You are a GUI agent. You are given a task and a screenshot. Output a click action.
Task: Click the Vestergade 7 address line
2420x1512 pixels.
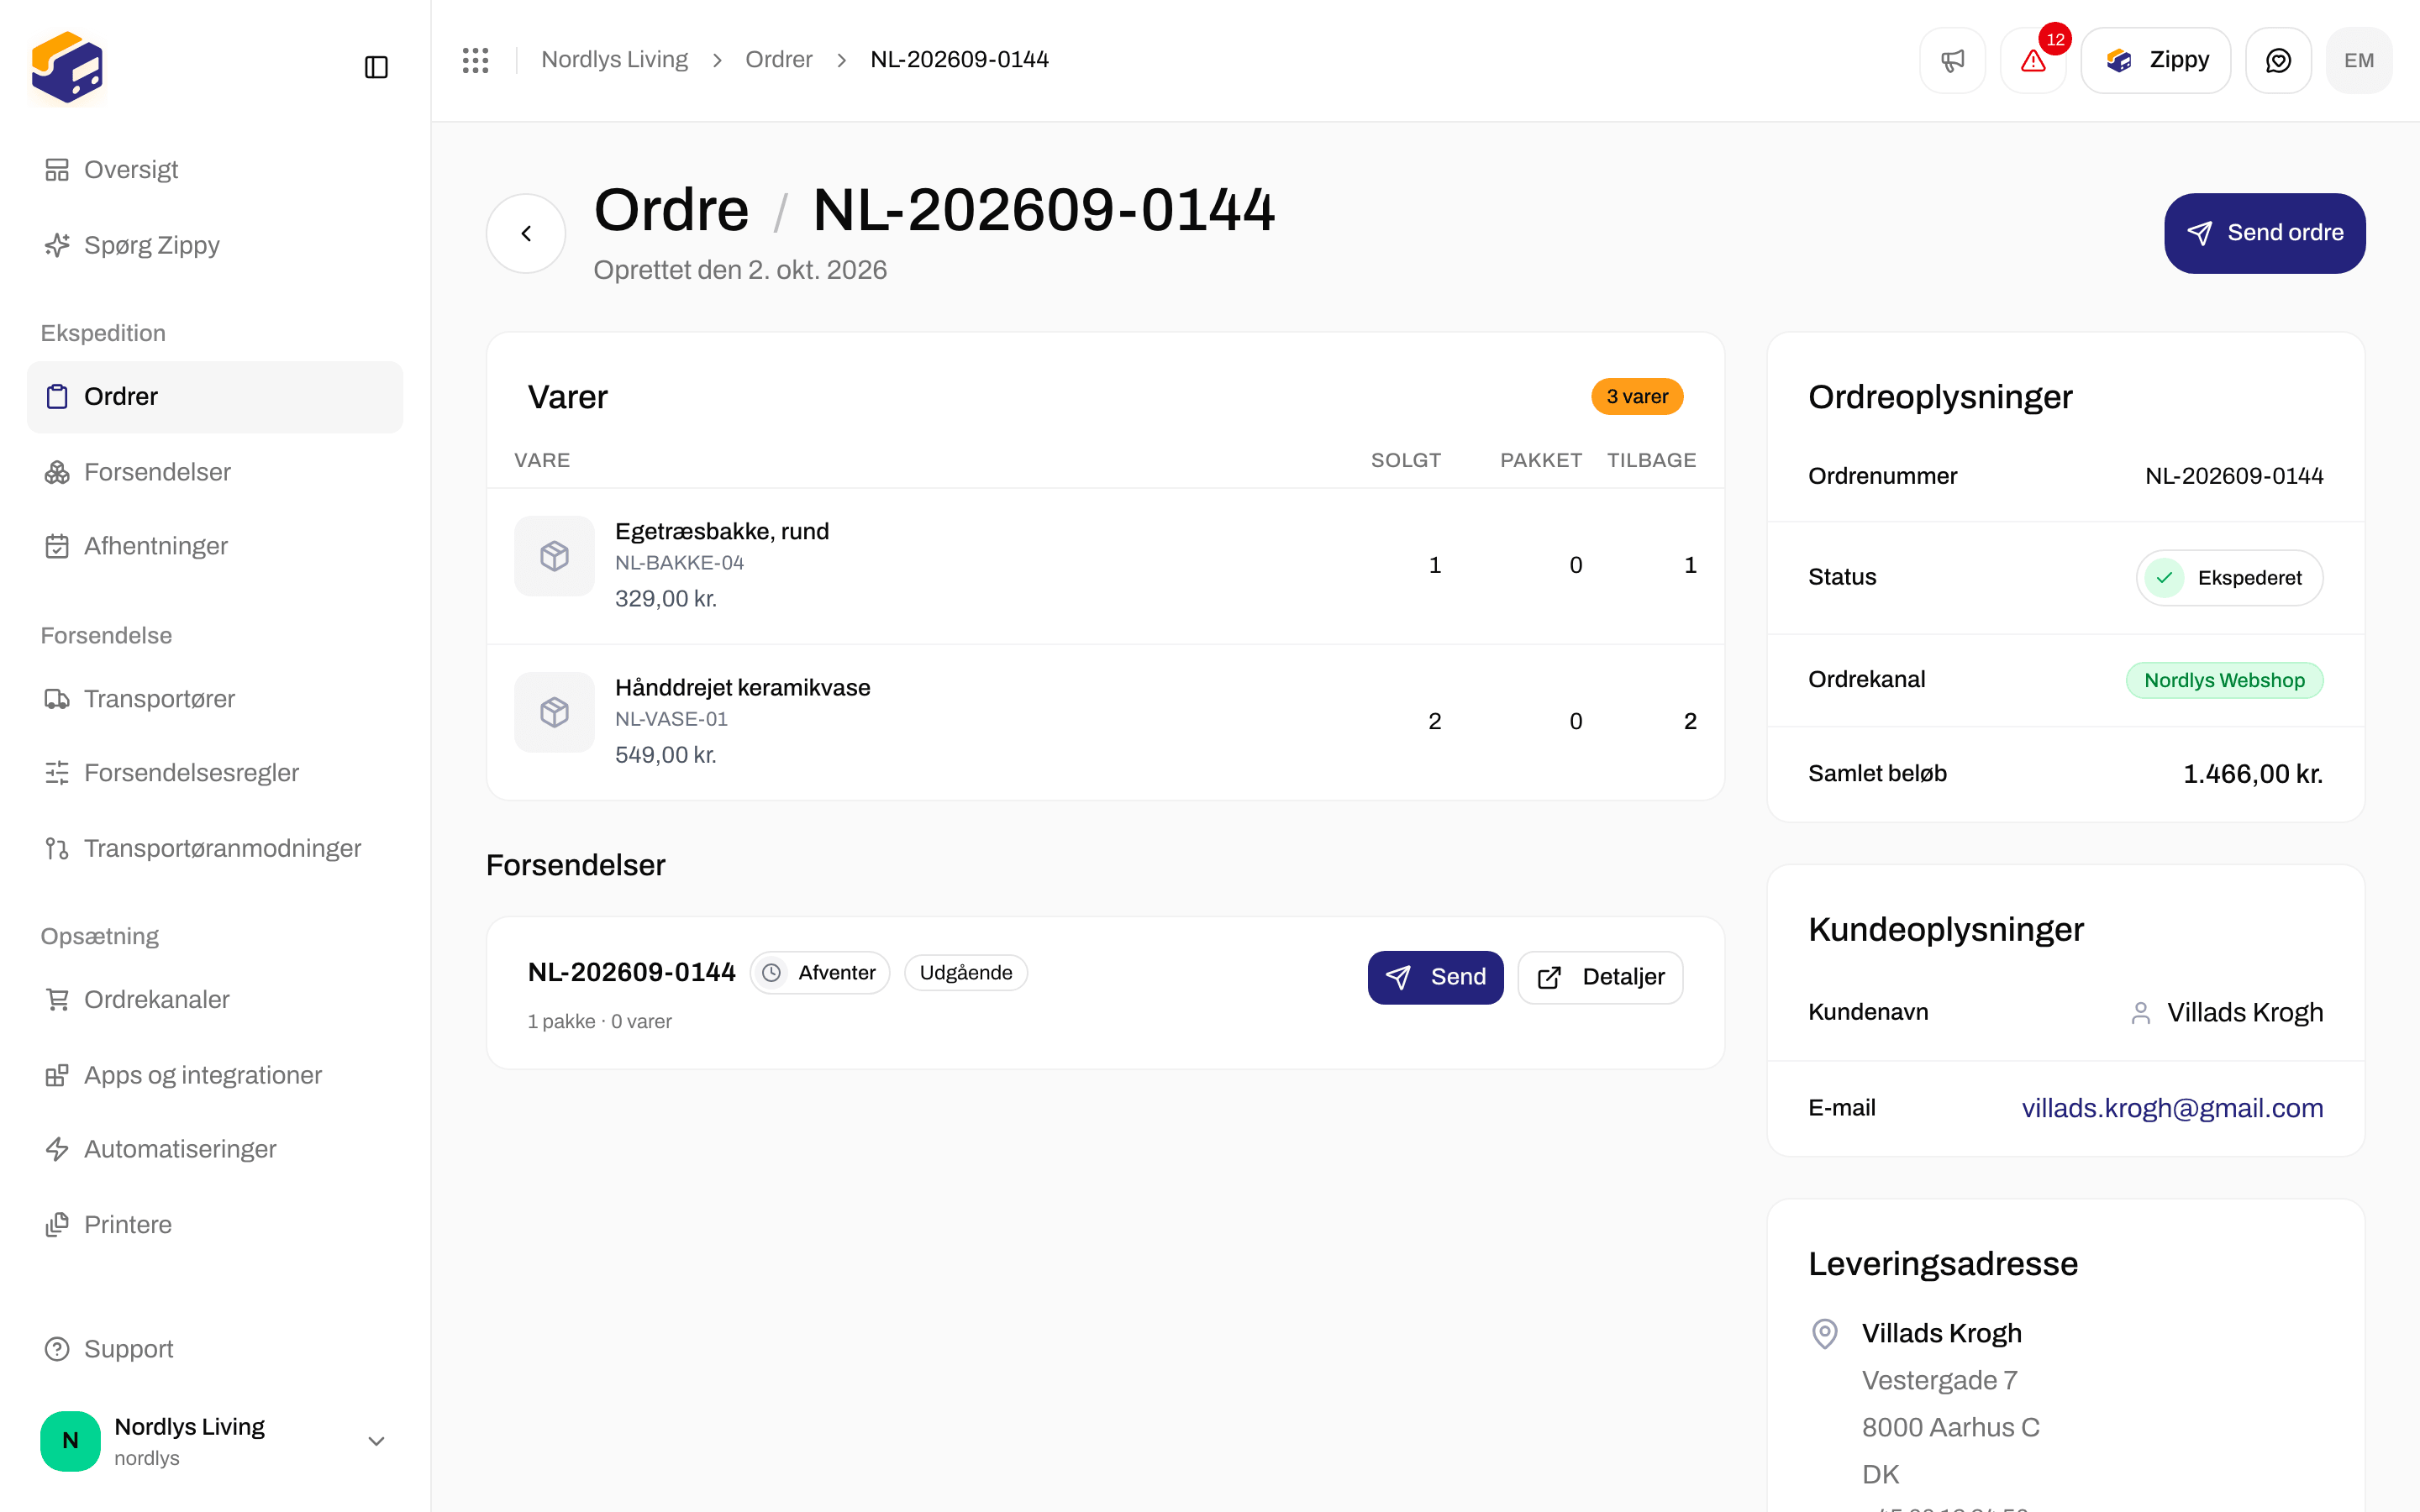pos(1939,1380)
